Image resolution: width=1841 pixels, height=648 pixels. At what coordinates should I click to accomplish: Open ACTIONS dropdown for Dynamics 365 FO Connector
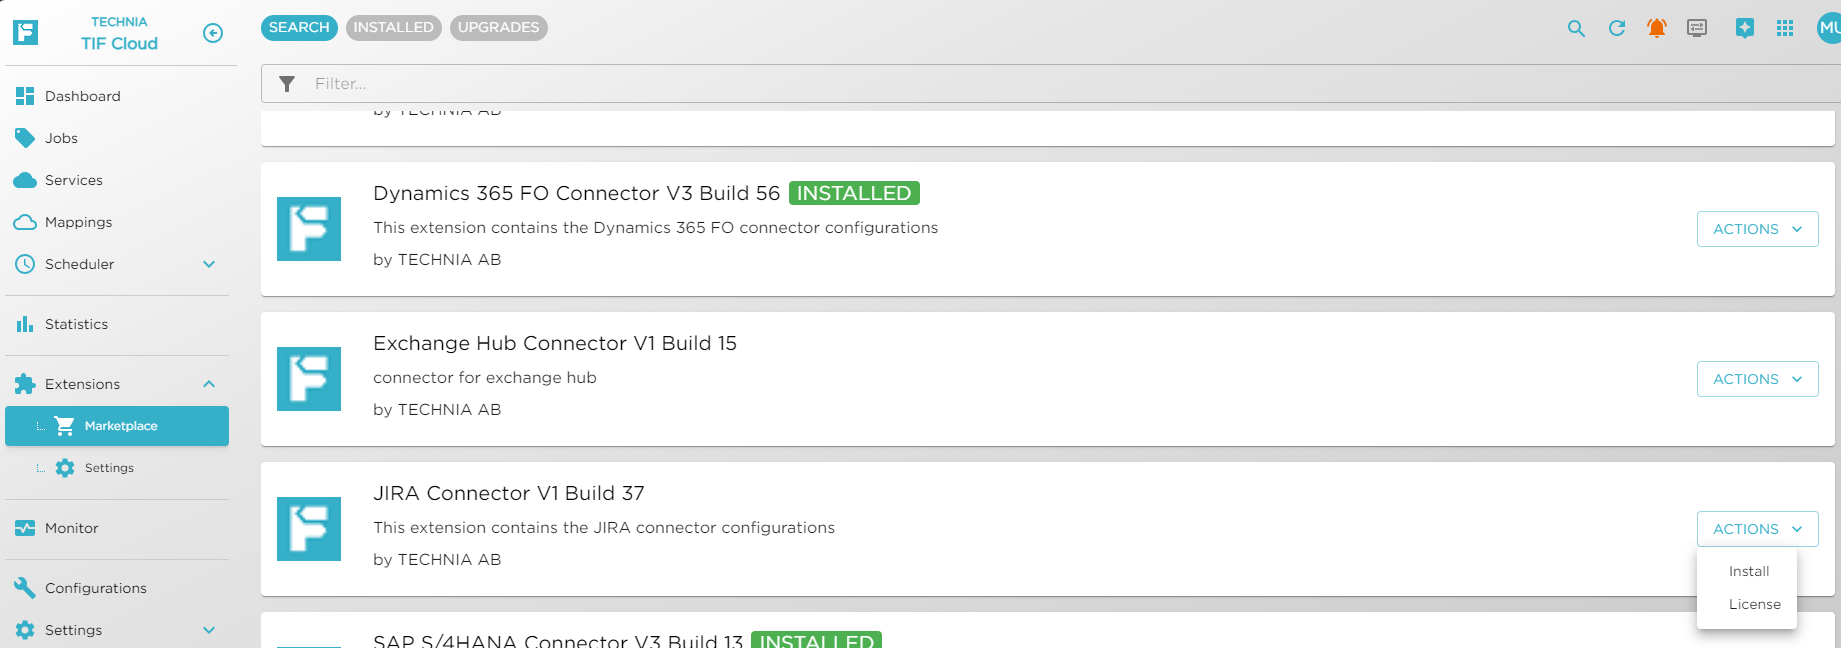(1757, 229)
